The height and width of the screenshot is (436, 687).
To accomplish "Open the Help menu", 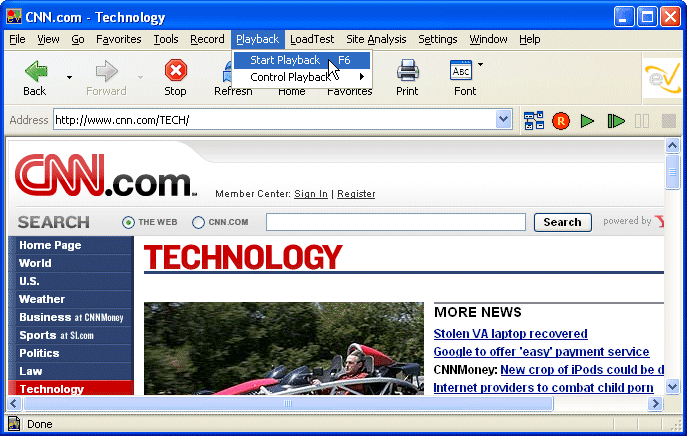I will 530,39.
